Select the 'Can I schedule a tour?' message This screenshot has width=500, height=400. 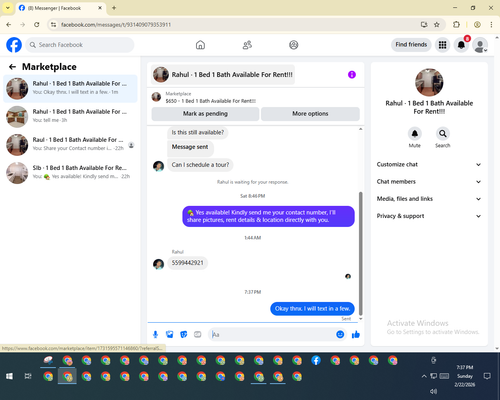coord(200,165)
